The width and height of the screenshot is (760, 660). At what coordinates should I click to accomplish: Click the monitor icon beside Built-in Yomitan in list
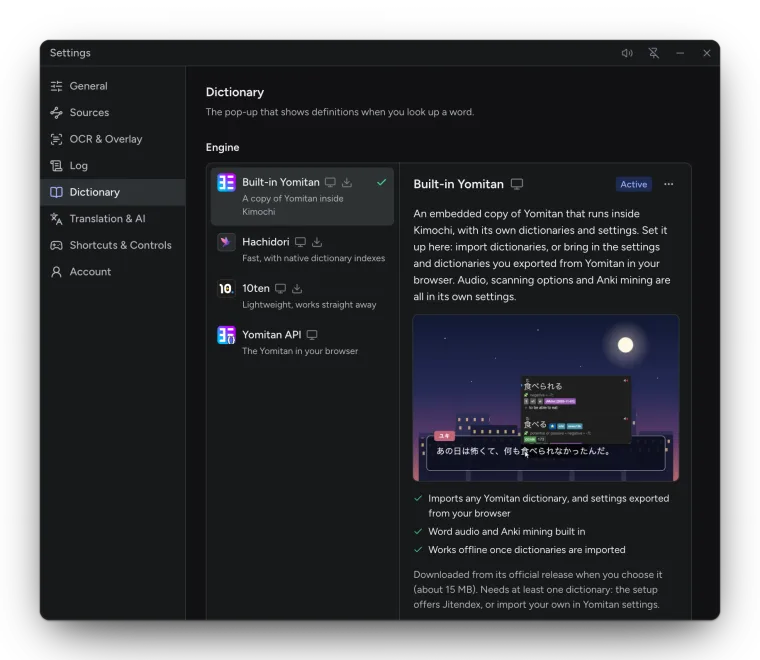tap(330, 182)
